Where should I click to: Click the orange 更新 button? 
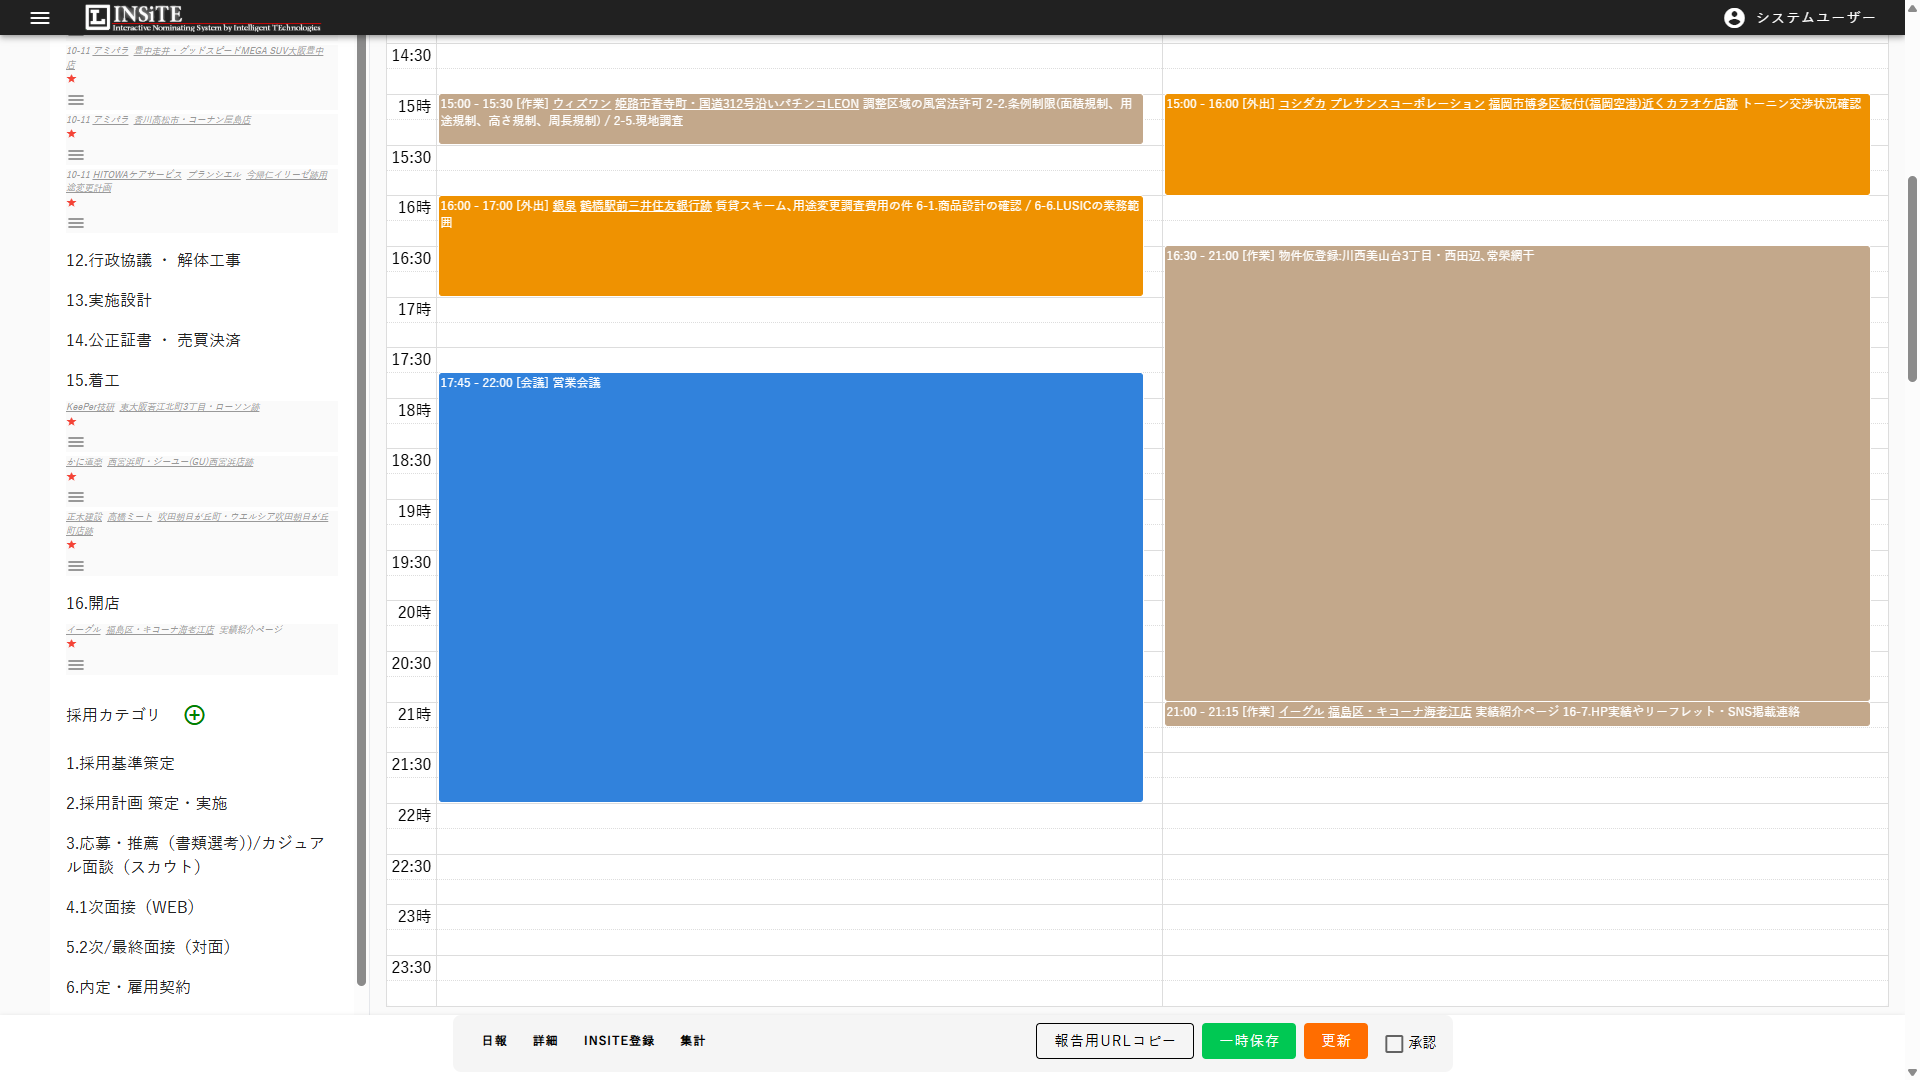click(x=1336, y=1041)
